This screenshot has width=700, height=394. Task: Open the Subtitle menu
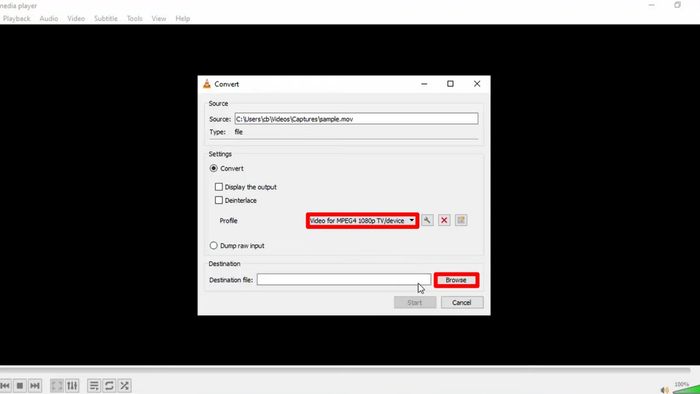[x=106, y=18]
